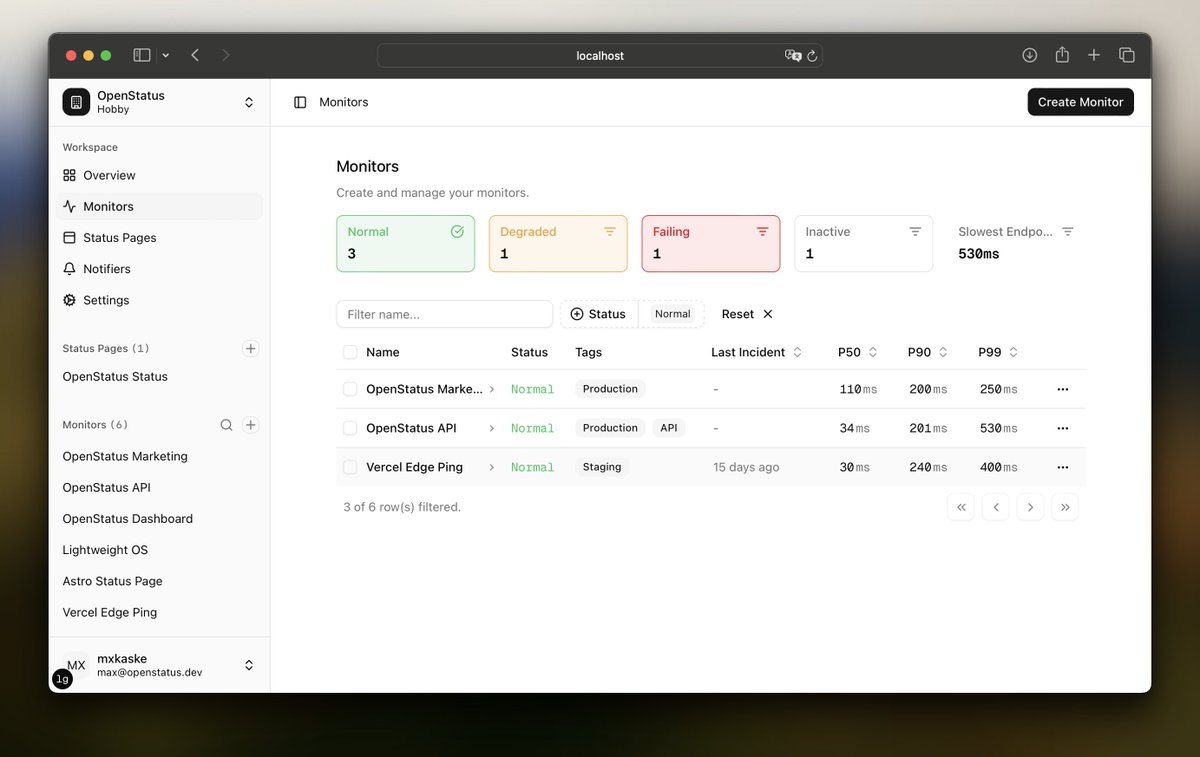Click check icon on Normal card
The image size is (1200, 757).
pos(457,231)
